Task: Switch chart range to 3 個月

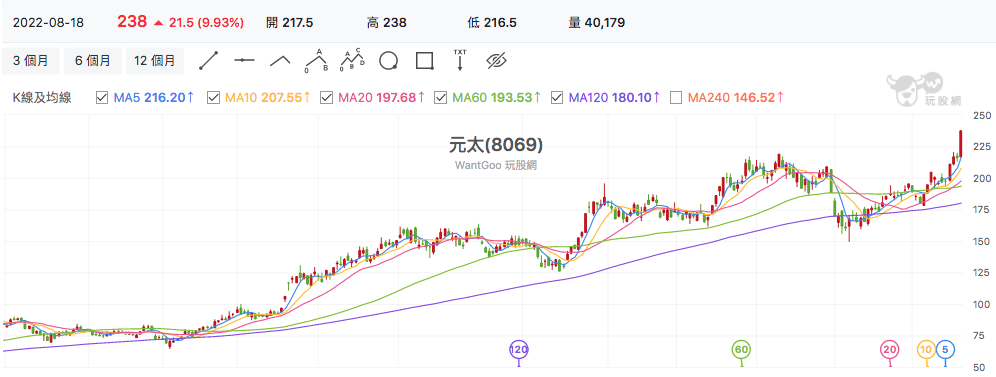Action: (x=30, y=61)
